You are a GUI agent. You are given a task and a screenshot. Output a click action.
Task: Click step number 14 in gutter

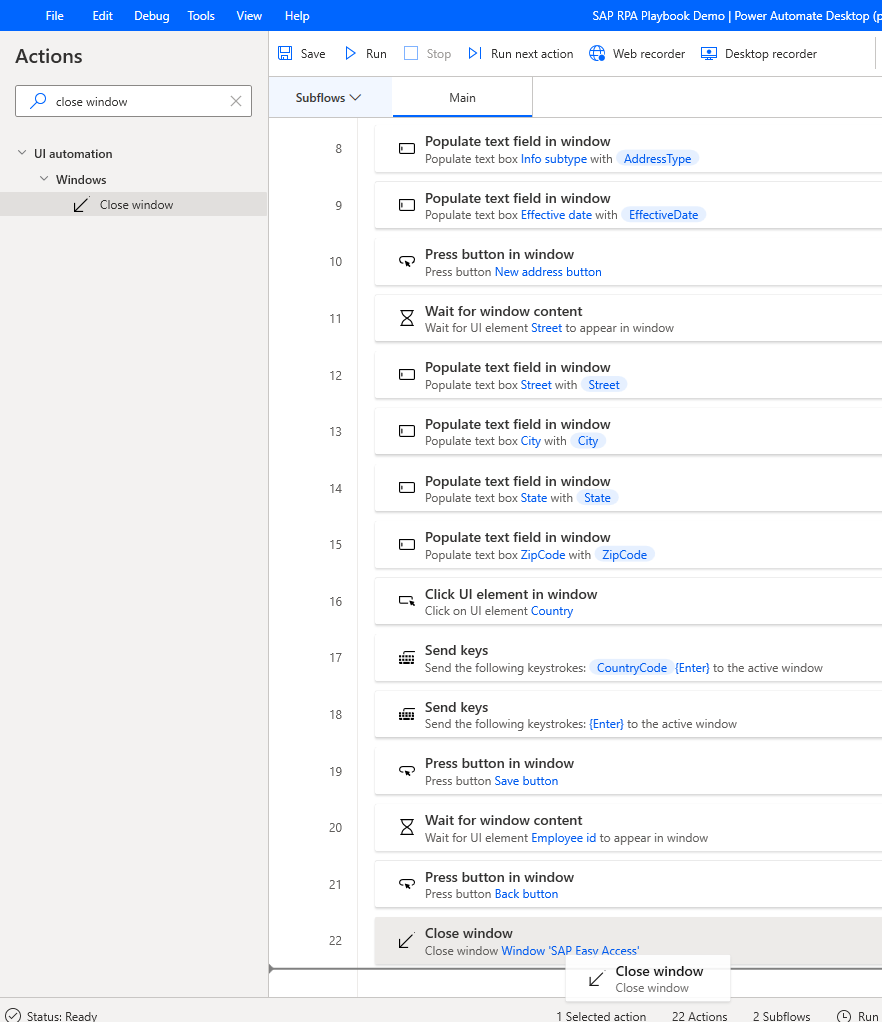tap(335, 488)
